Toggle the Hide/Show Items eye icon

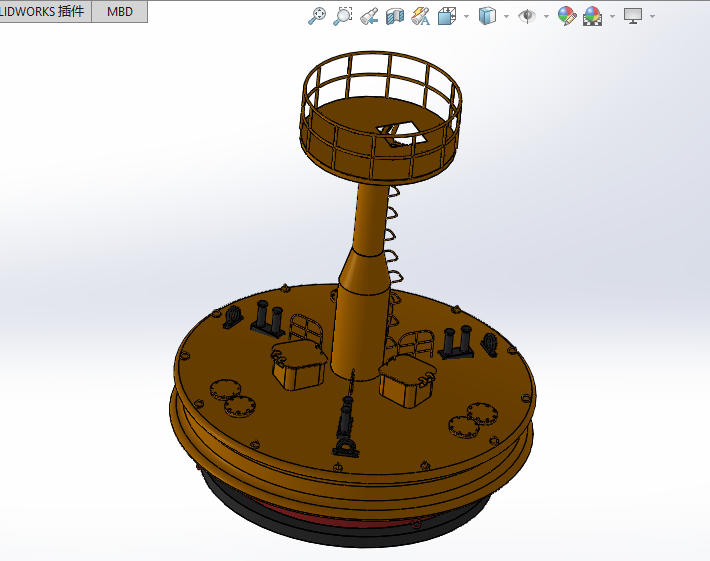coord(527,16)
